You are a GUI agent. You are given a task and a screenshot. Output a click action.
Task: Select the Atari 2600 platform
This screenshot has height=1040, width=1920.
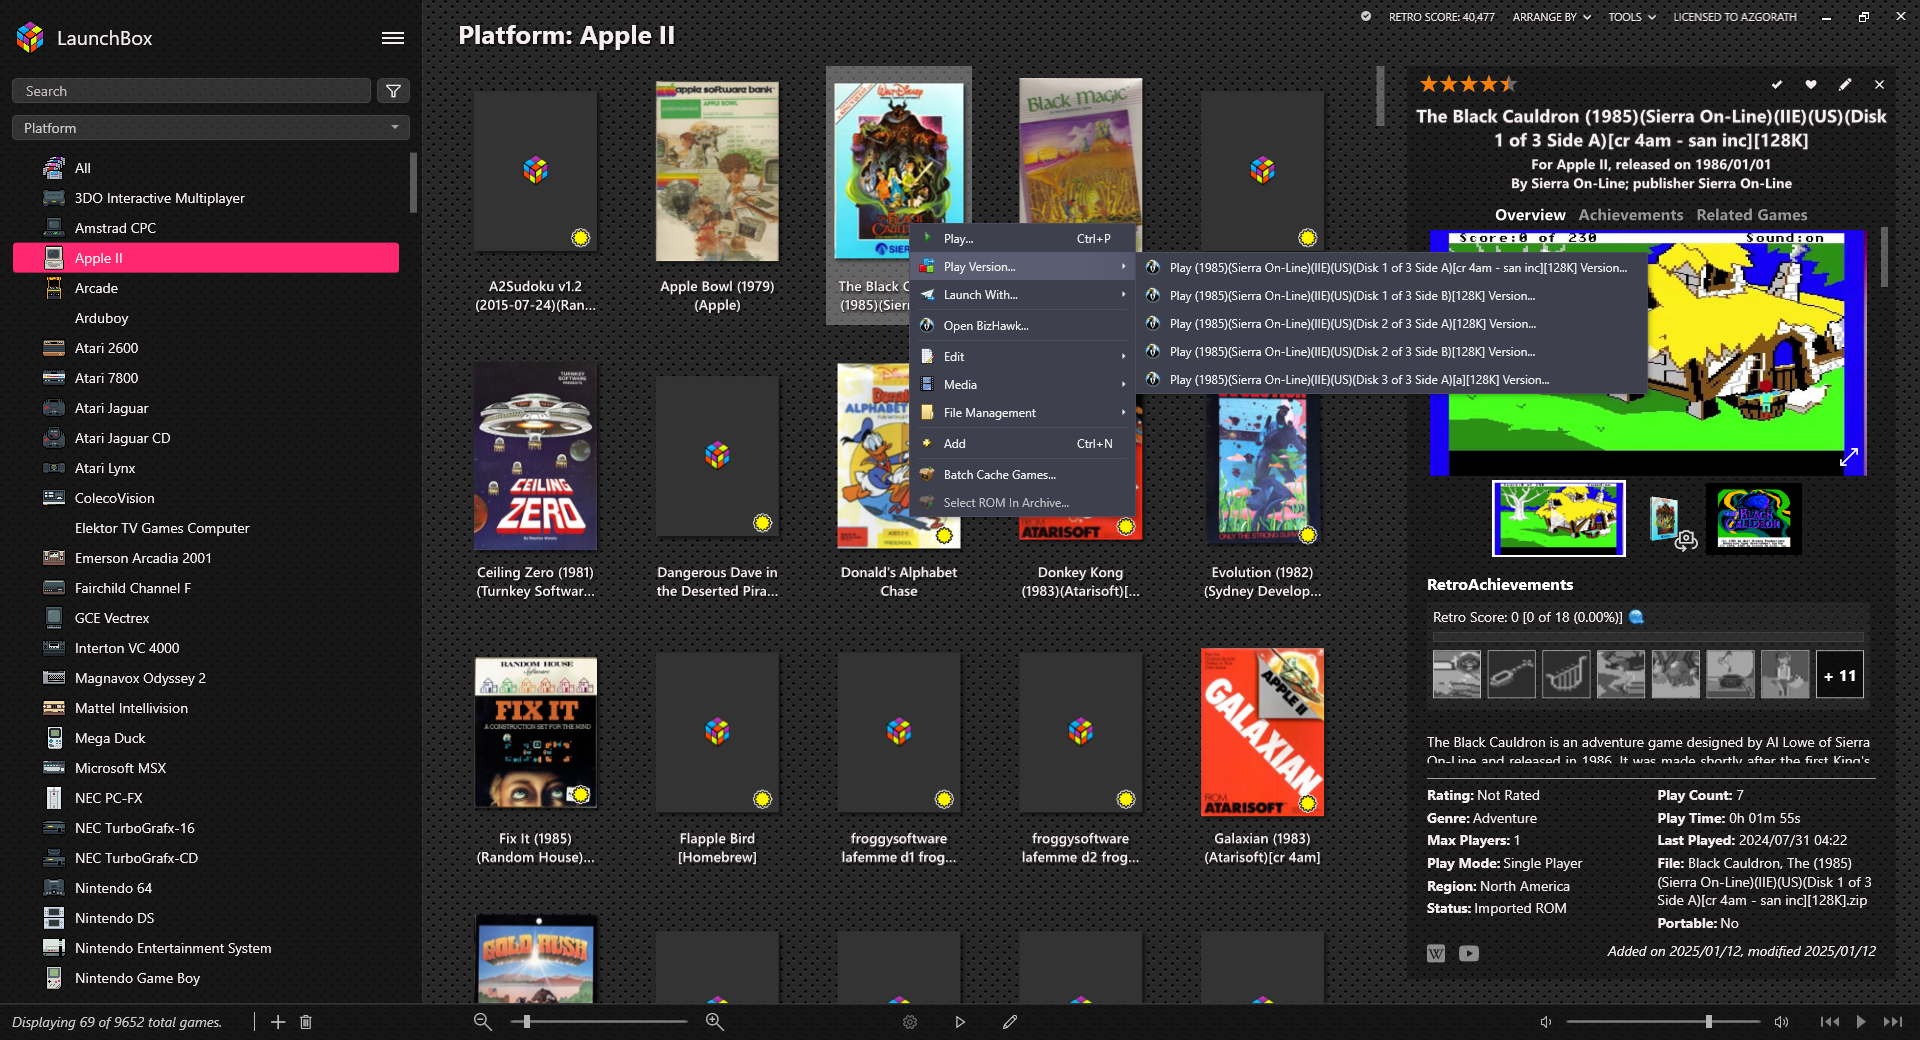coord(206,348)
